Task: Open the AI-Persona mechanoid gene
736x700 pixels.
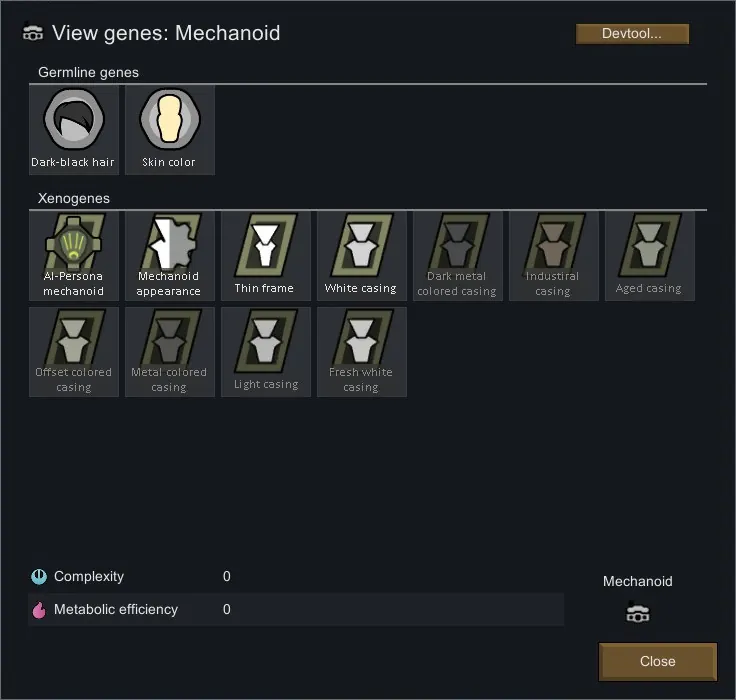Action: [x=74, y=256]
